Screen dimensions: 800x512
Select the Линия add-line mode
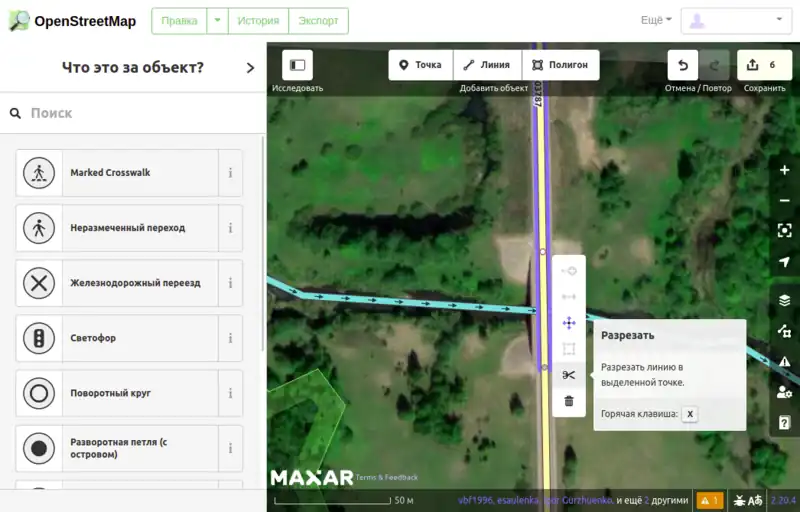click(487, 65)
